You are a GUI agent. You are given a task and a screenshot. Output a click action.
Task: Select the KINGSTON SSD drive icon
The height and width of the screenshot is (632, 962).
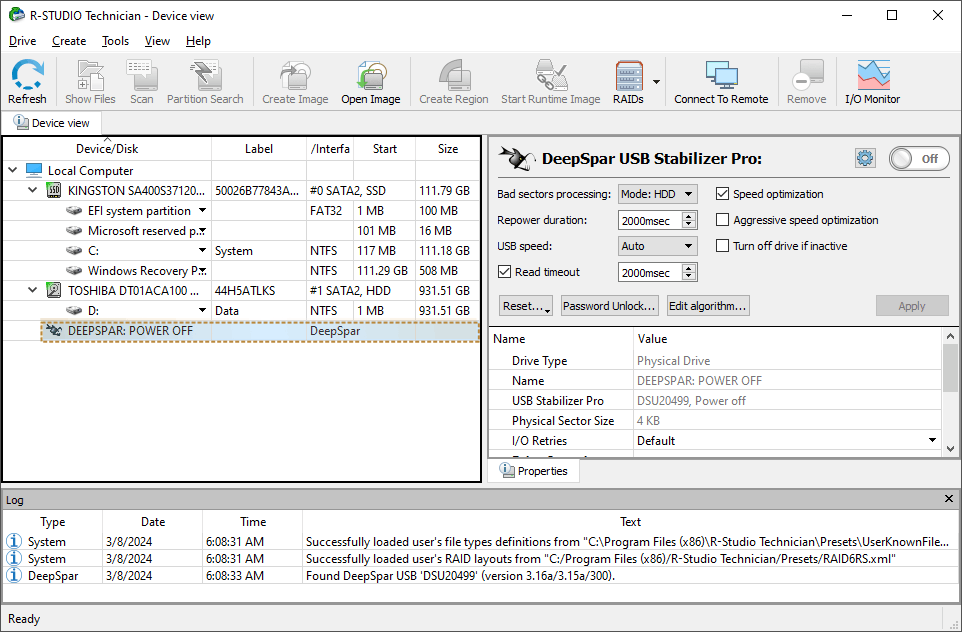tap(54, 190)
